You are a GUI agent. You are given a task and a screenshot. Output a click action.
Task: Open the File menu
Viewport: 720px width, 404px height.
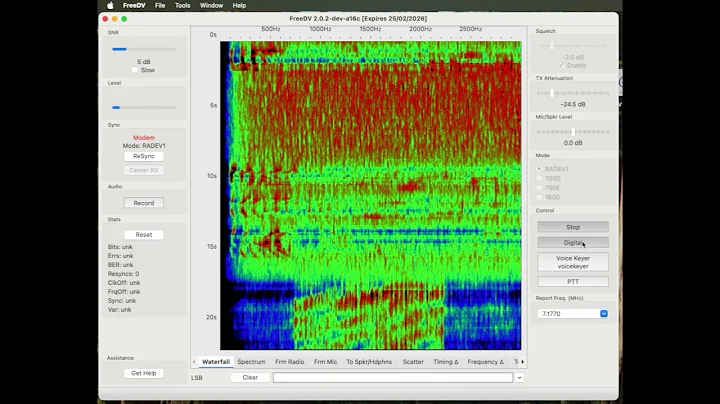click(x=160, y=6)
